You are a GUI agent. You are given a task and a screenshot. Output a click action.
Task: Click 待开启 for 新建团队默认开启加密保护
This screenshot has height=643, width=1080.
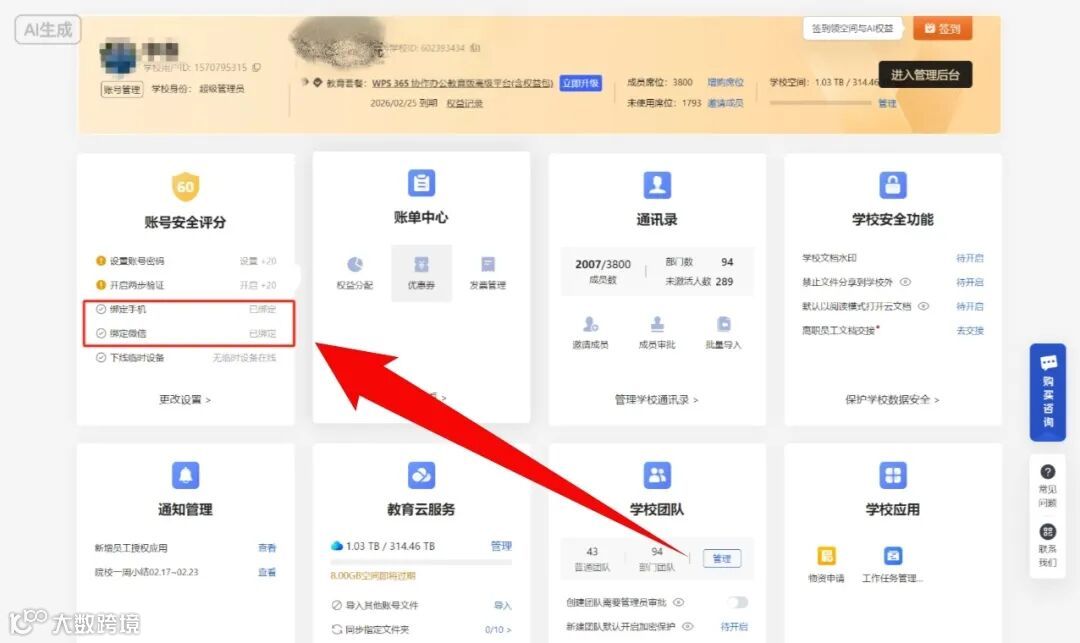734,626
